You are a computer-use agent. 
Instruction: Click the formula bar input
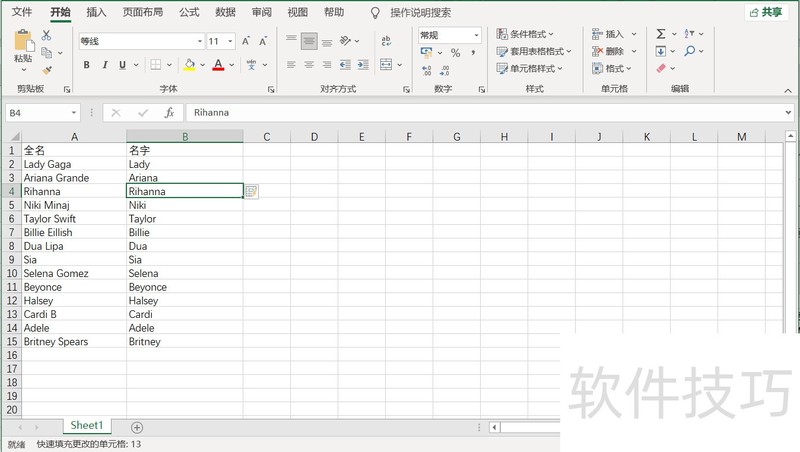485,113
